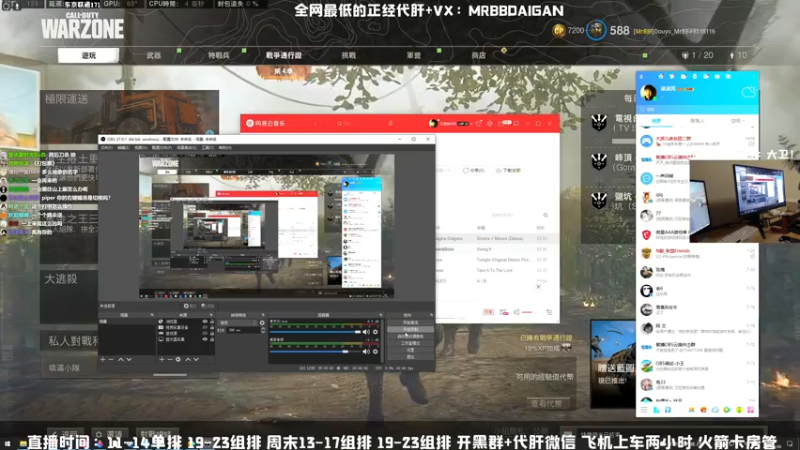Open settings gear for first OBS mixer channel
The height and width of the screenshot is (450, 800).
pyautogui.click(x=376, y=332)
